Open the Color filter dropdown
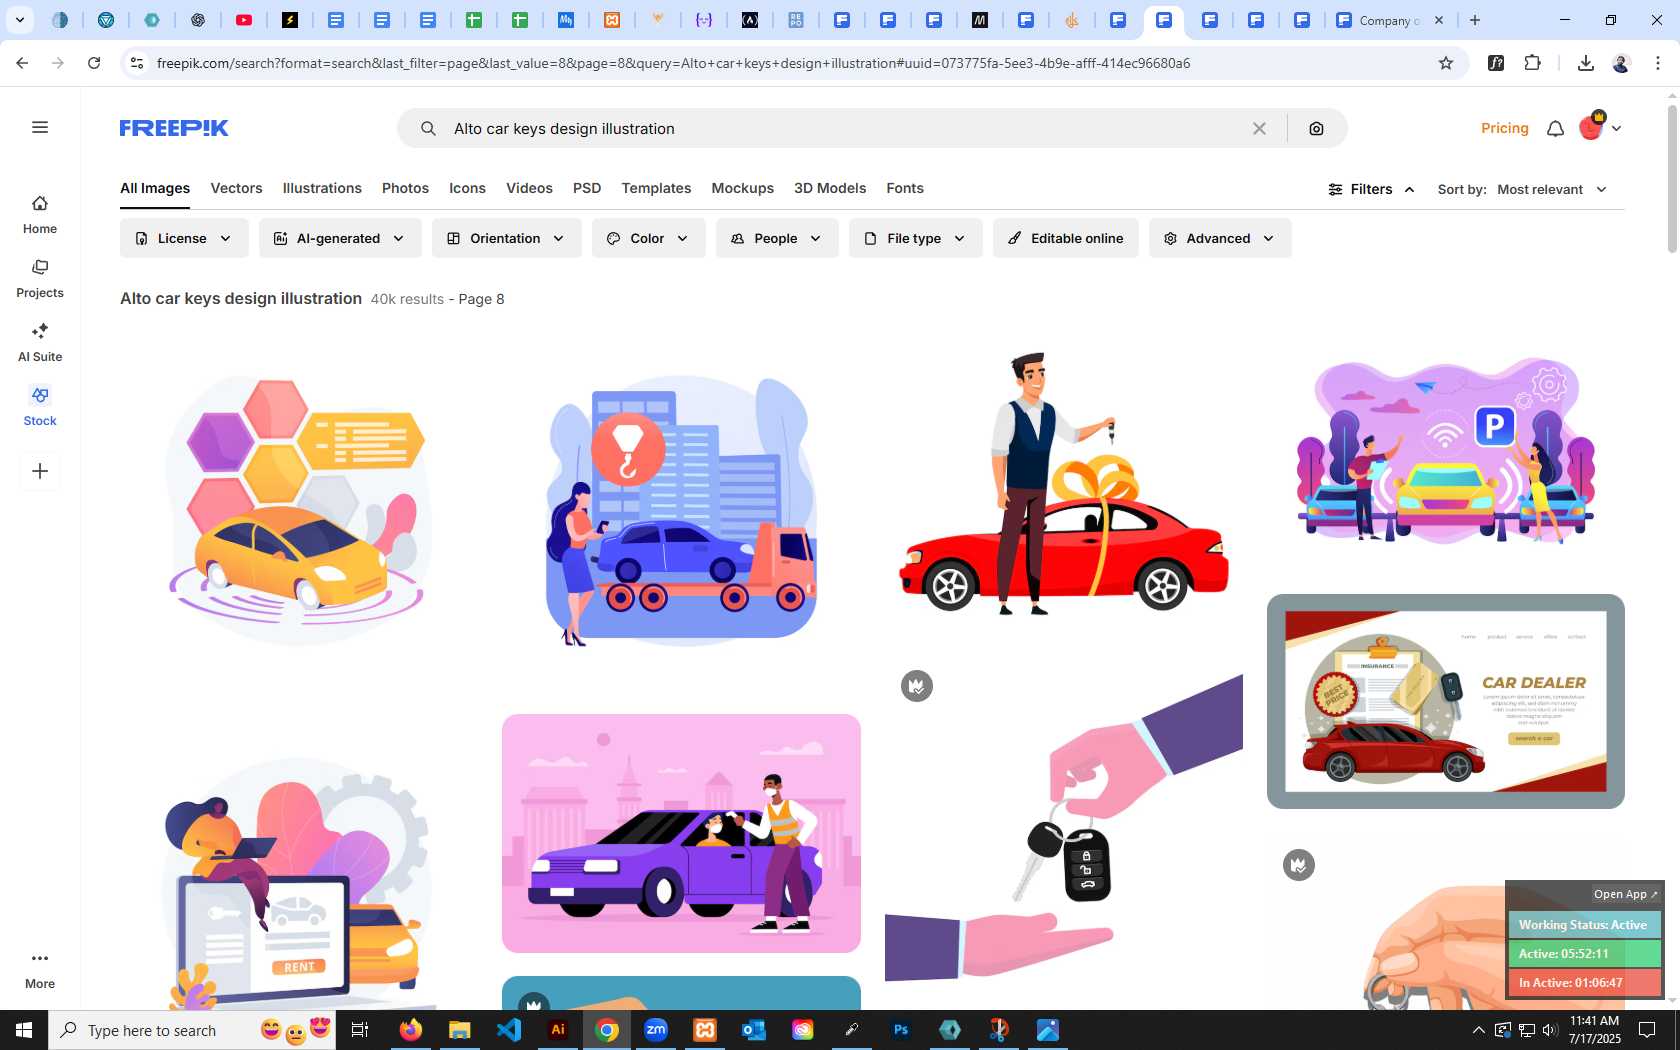This screenshot has width=1680, height=1050. [x=648, y=238]
